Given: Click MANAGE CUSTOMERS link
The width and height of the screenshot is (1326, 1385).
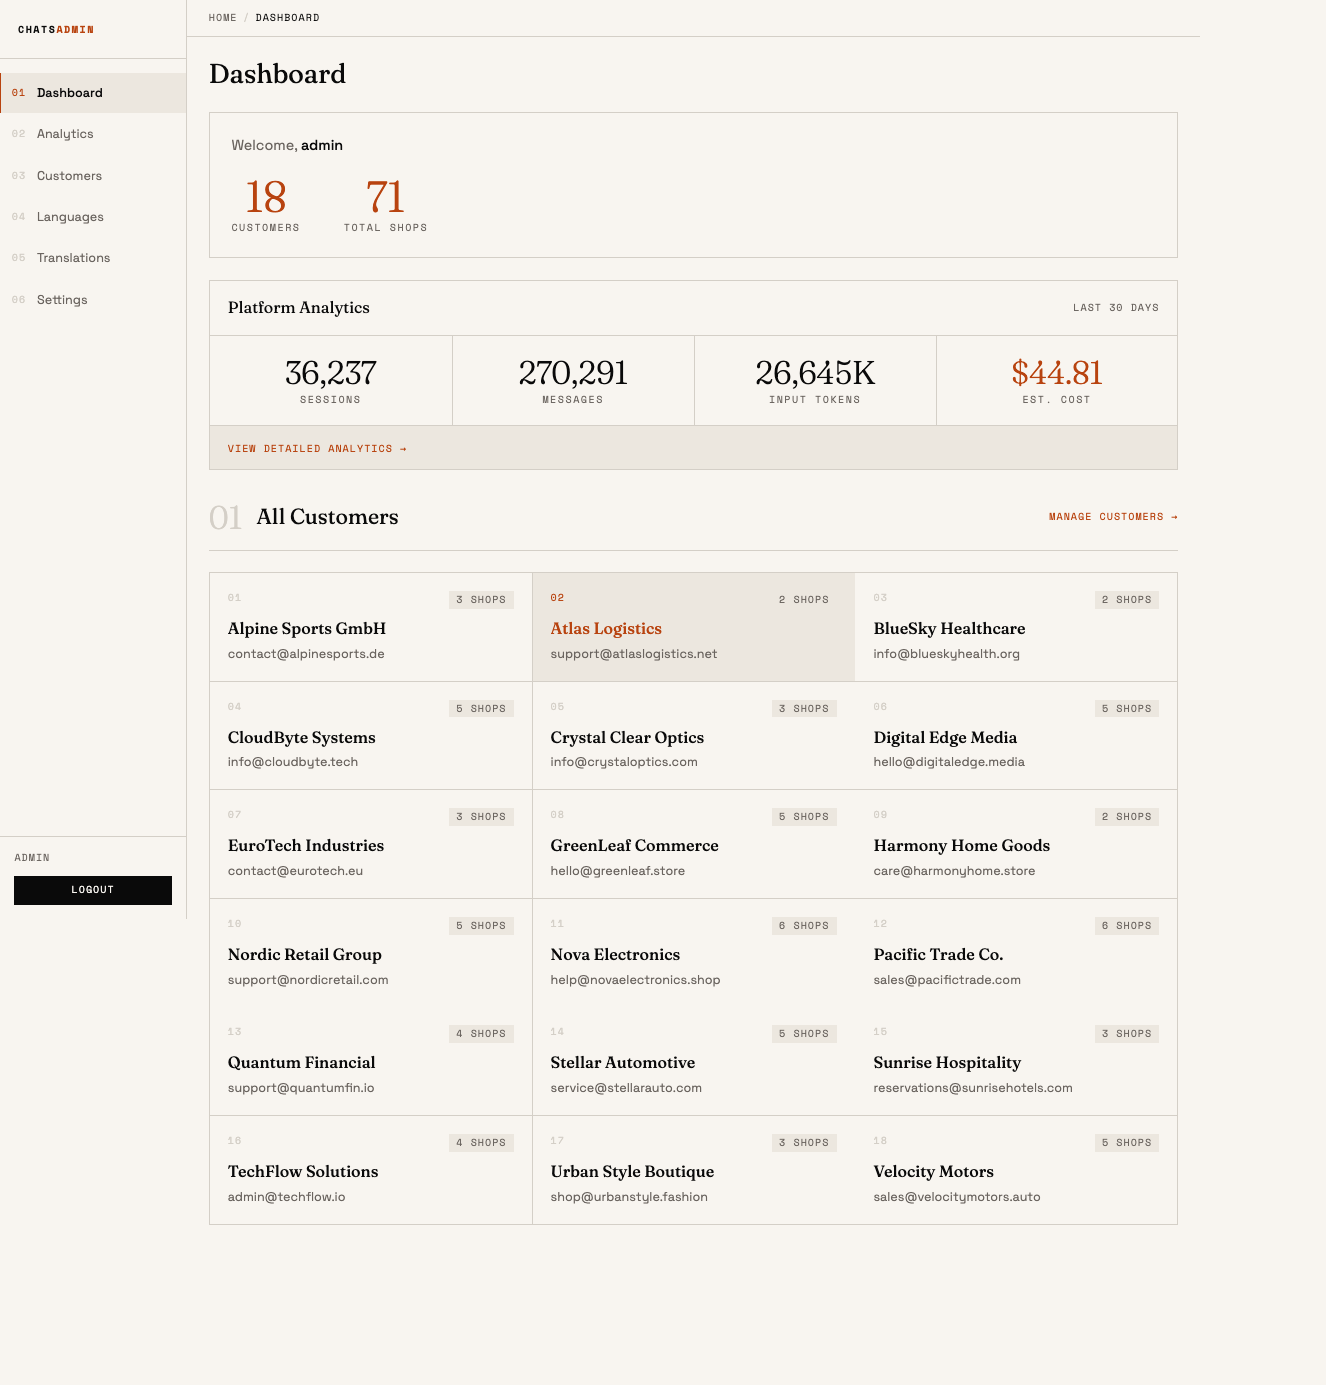Looking at the screenshot, I should pyautogui.click(x=1112, y=516).
